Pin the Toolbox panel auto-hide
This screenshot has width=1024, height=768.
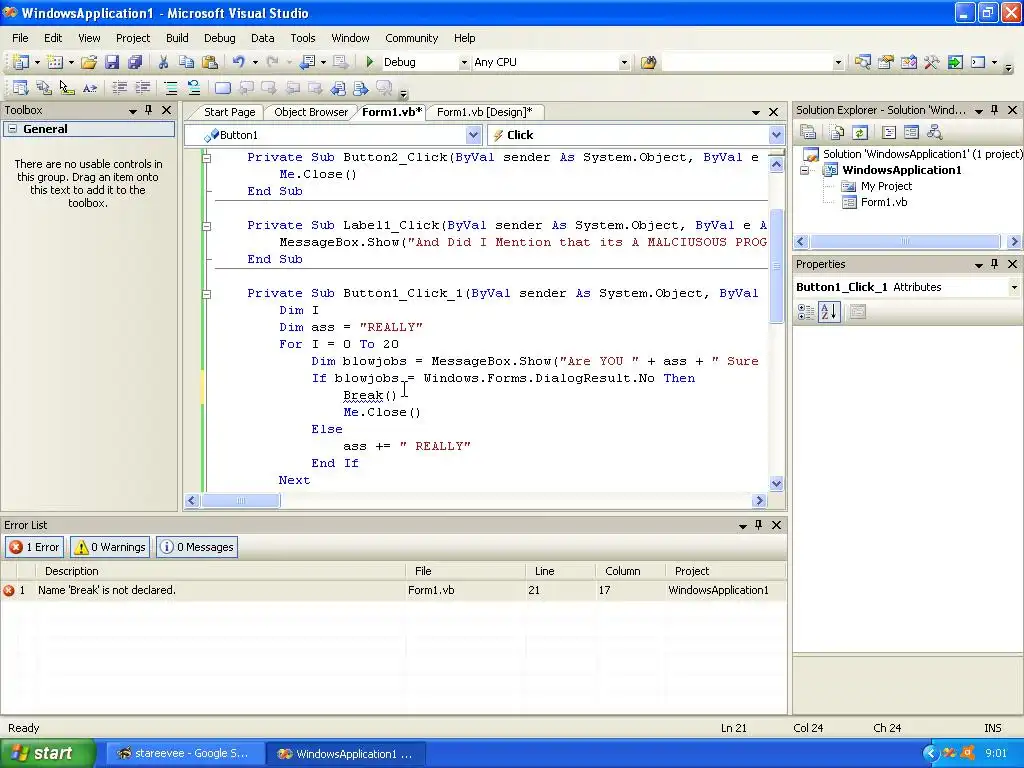(x=149, y=110)
